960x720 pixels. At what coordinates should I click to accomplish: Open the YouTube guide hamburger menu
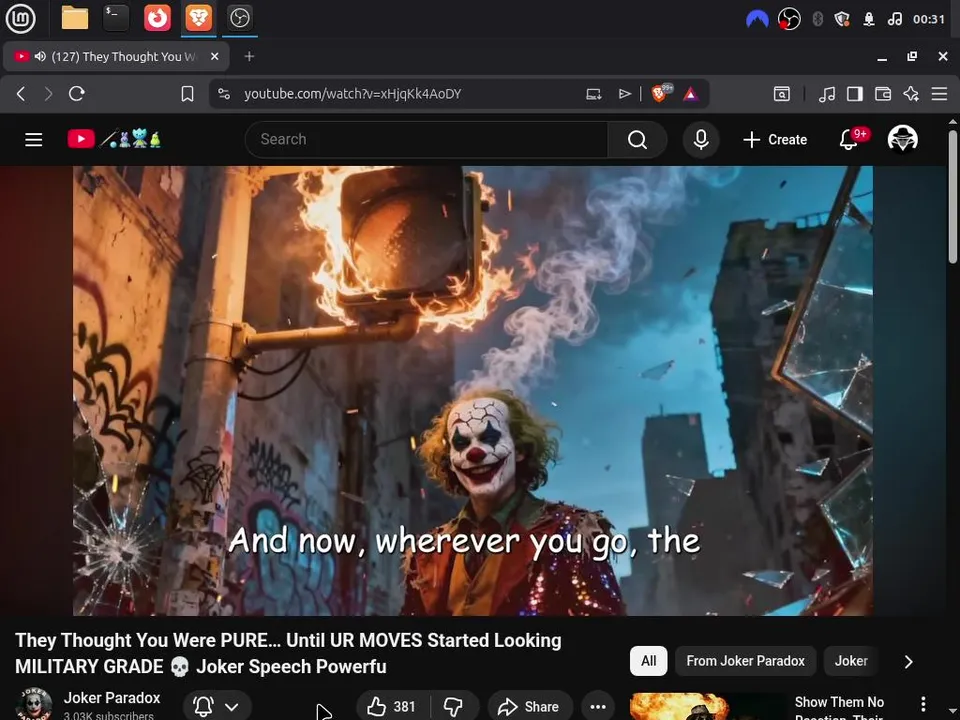(x=34, y=140)
